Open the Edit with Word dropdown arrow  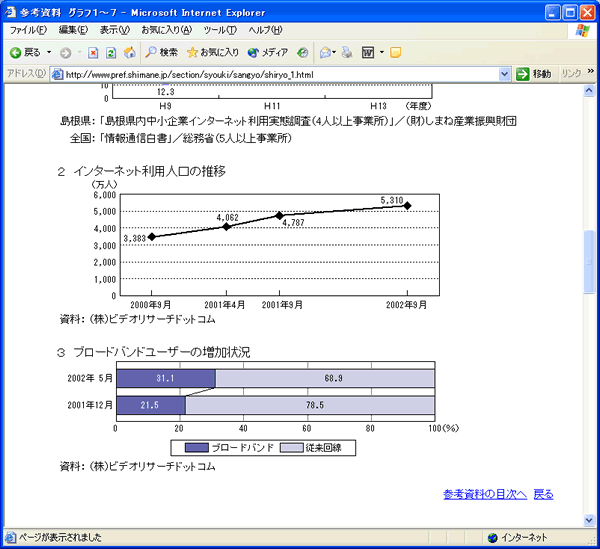(382, 52)
